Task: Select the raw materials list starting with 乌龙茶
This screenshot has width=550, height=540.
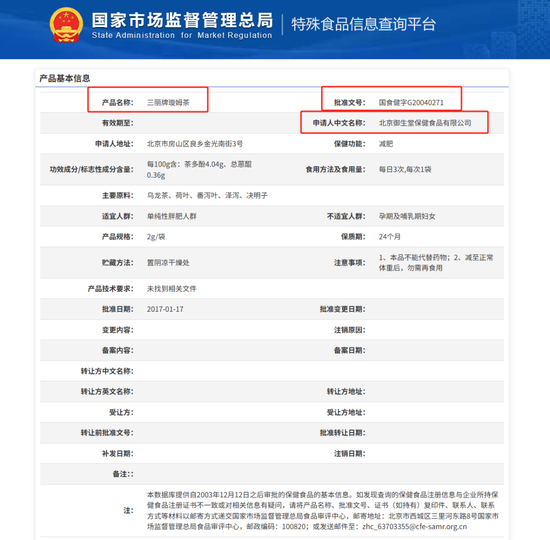Action: (x=207, y=195)
